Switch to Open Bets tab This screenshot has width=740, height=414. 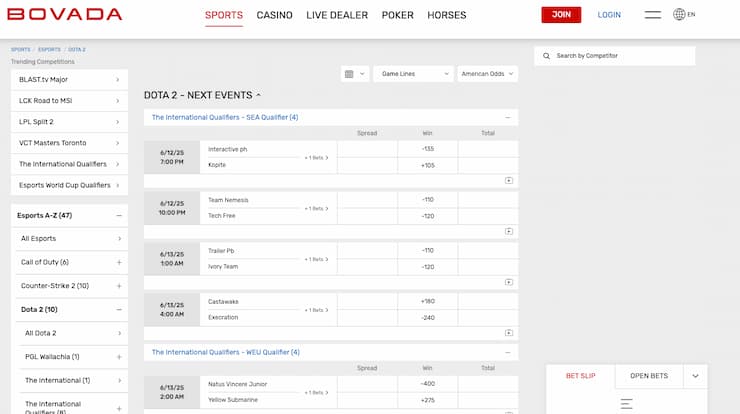(649, 376)
